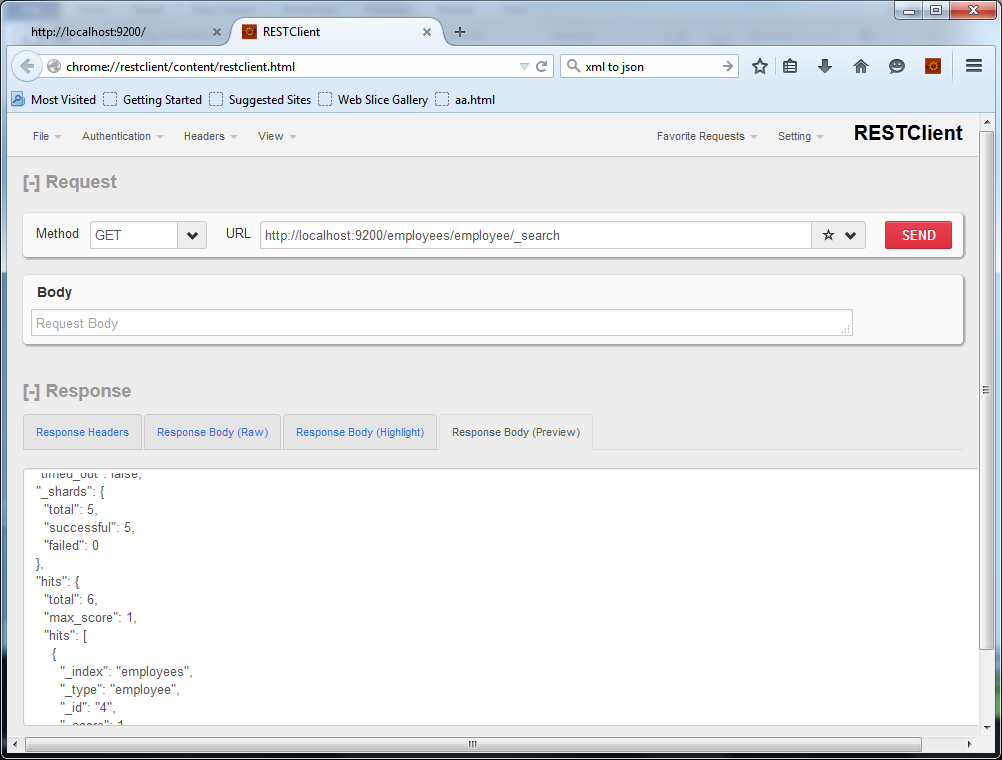This screenshot has width=1002, height=760.
Task: Click the horizontal scroll right arrow
Action: coord(969,744)
